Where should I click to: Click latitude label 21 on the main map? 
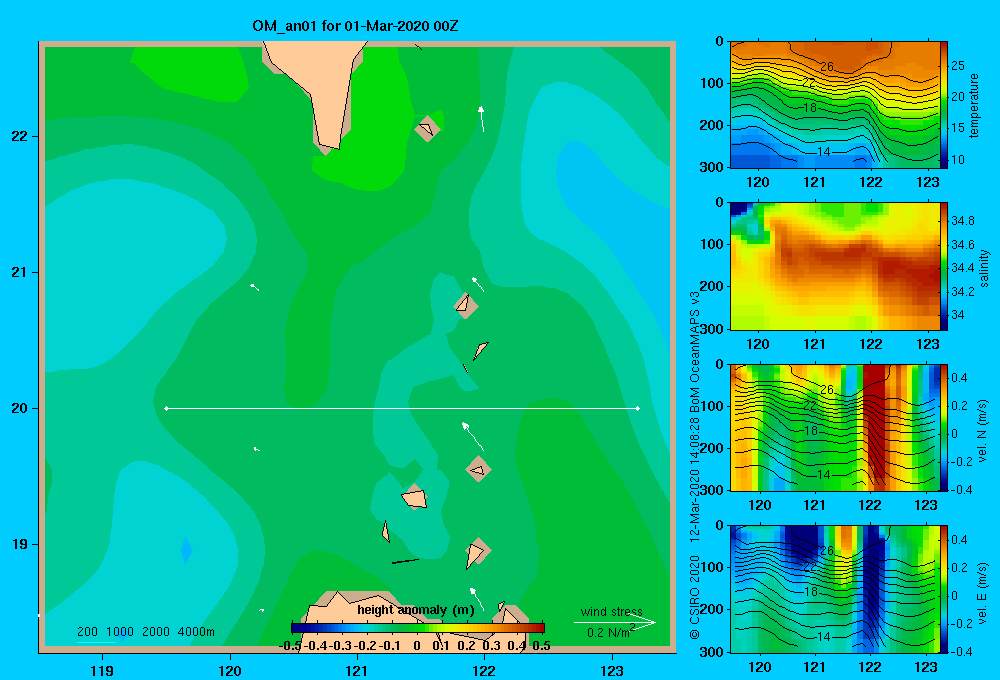(19, 272)
